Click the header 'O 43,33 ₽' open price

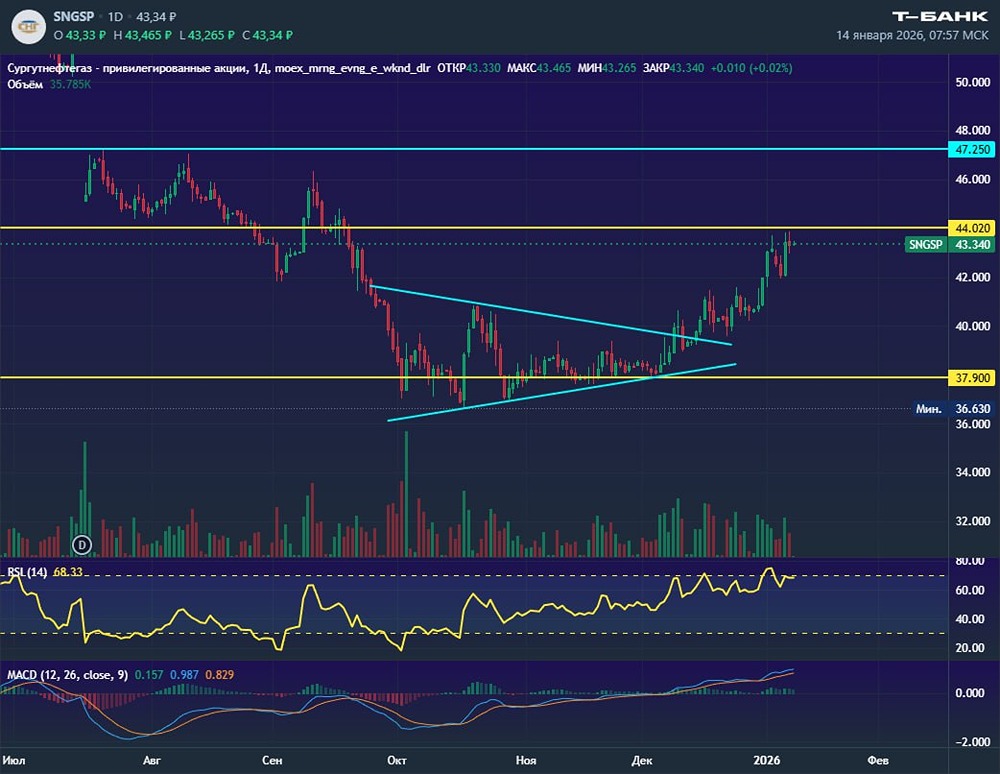[80, 35]
